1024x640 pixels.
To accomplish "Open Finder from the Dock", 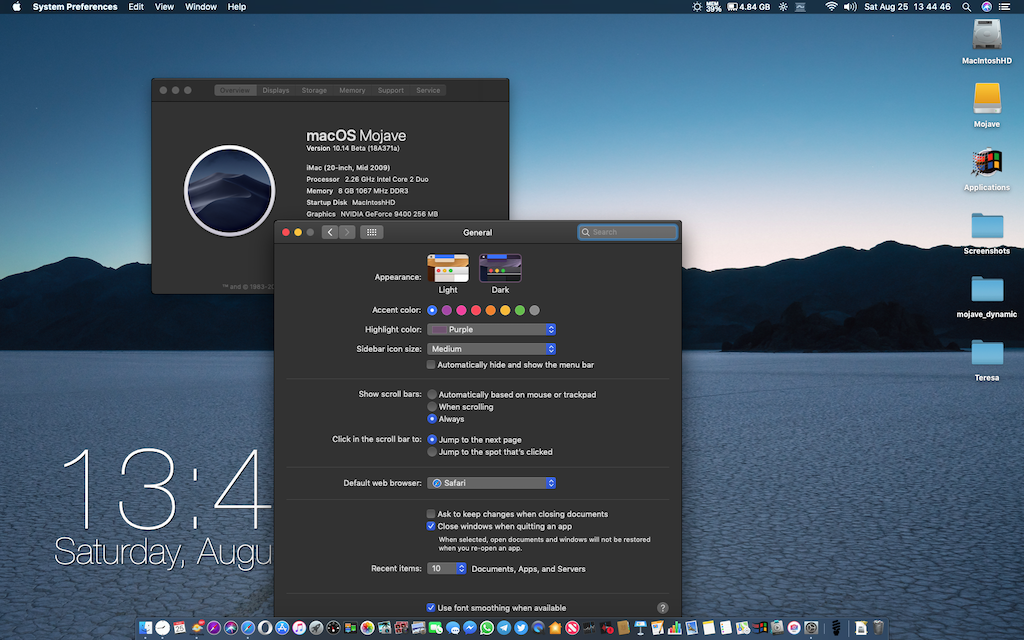I will [x=146, y=628].
